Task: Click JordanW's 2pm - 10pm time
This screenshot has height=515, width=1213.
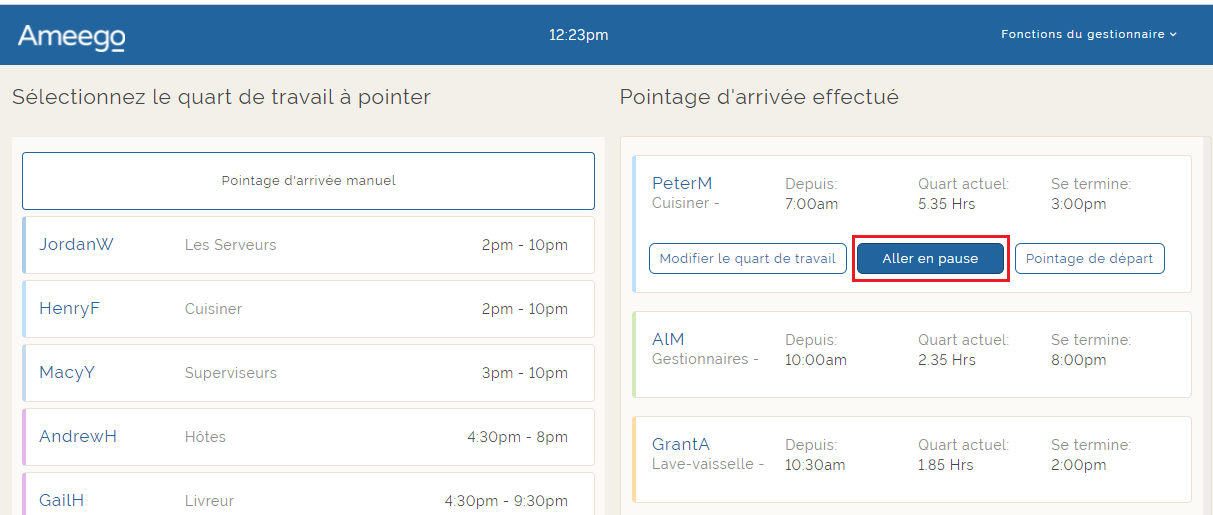Action: coord(524,245)
